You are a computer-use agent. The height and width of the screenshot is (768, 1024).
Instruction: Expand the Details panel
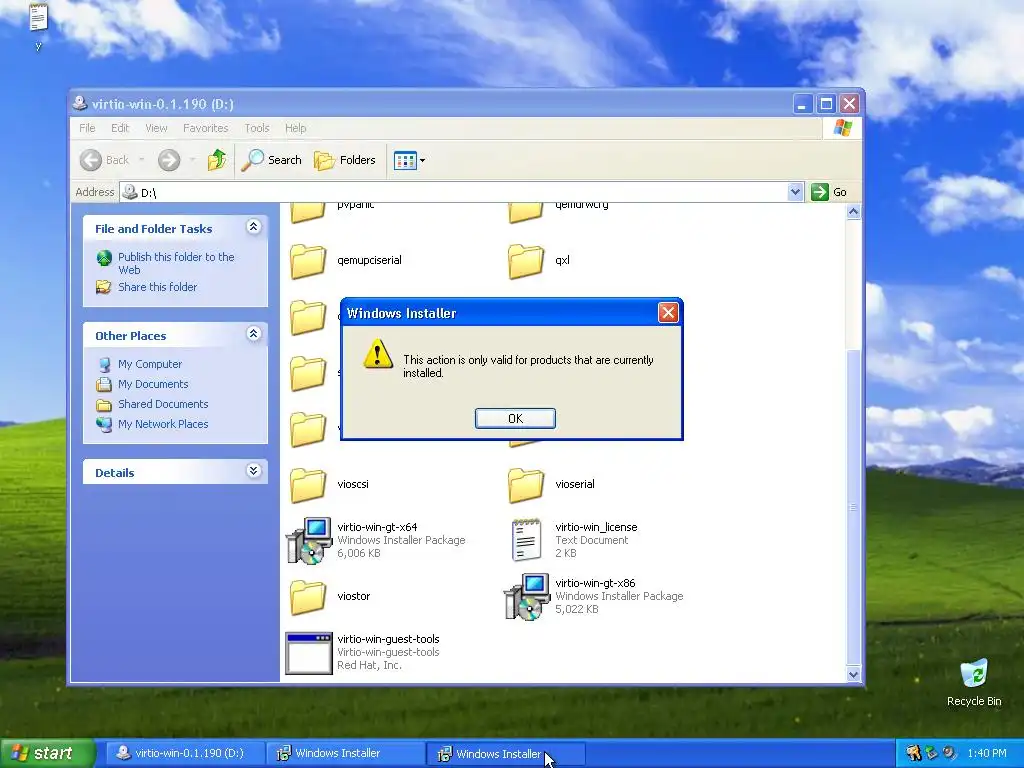tap(254, 471)
